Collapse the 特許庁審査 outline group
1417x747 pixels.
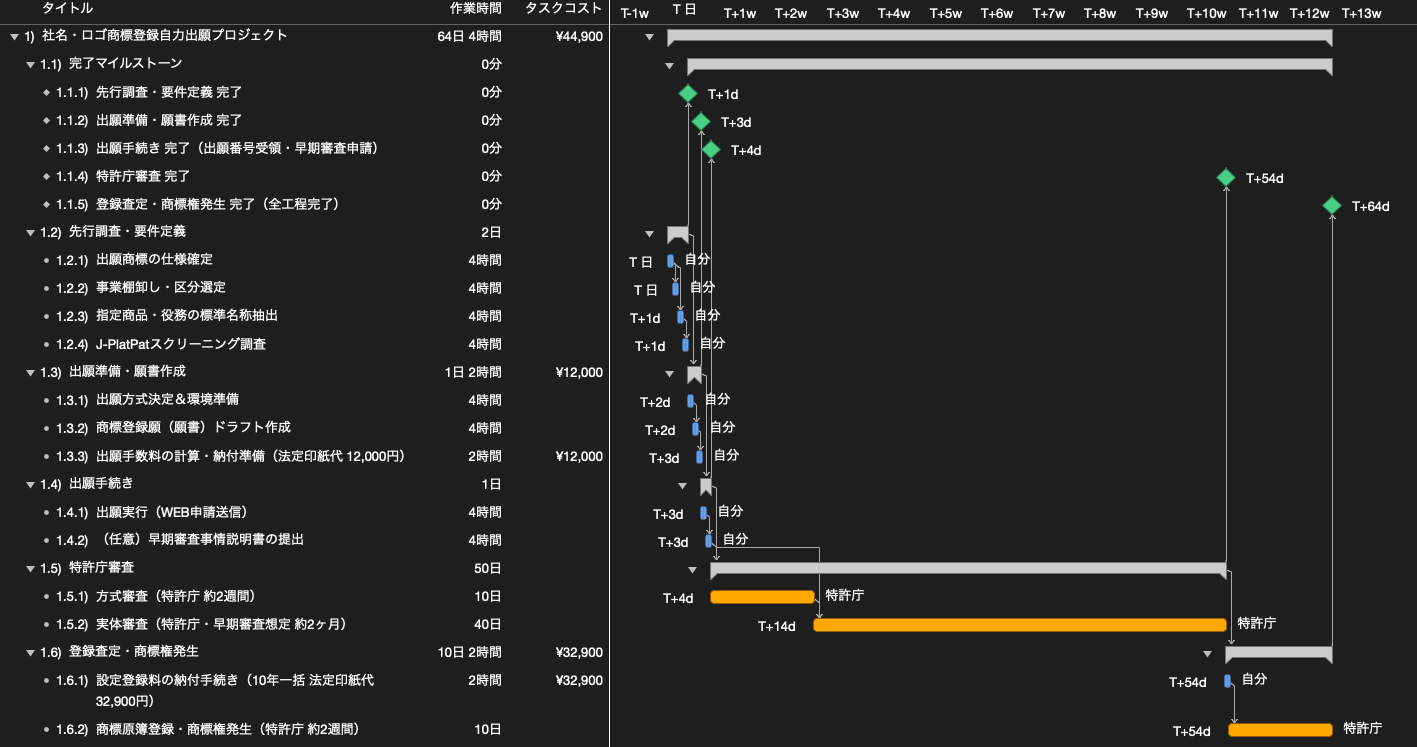31,569
